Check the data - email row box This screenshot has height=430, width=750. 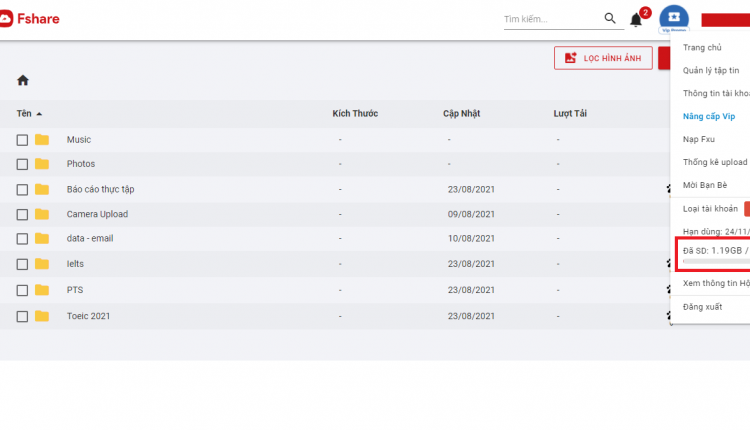(22, 239)
